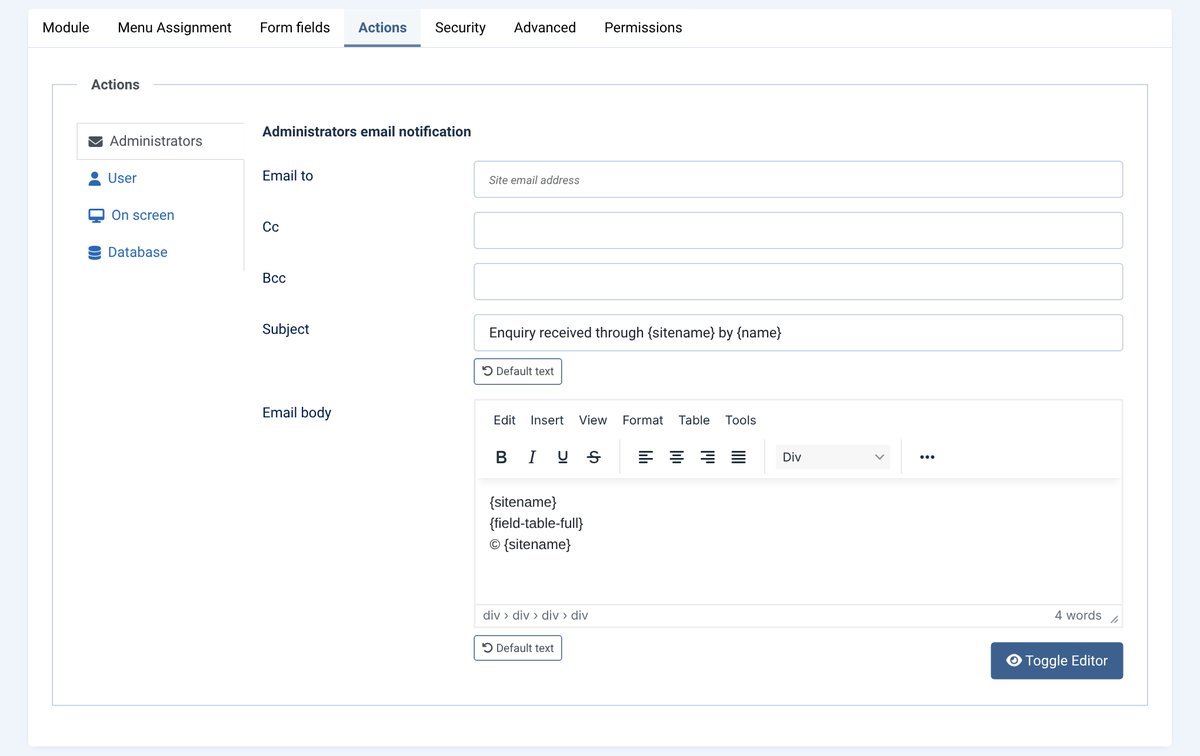
Task: Select the Actions tab
Action: (x=382, y=28)
